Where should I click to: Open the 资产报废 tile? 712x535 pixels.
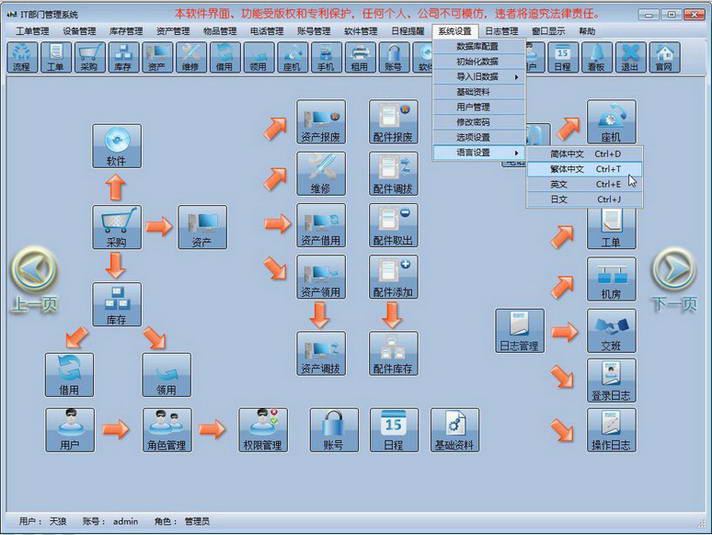[321, 122]
